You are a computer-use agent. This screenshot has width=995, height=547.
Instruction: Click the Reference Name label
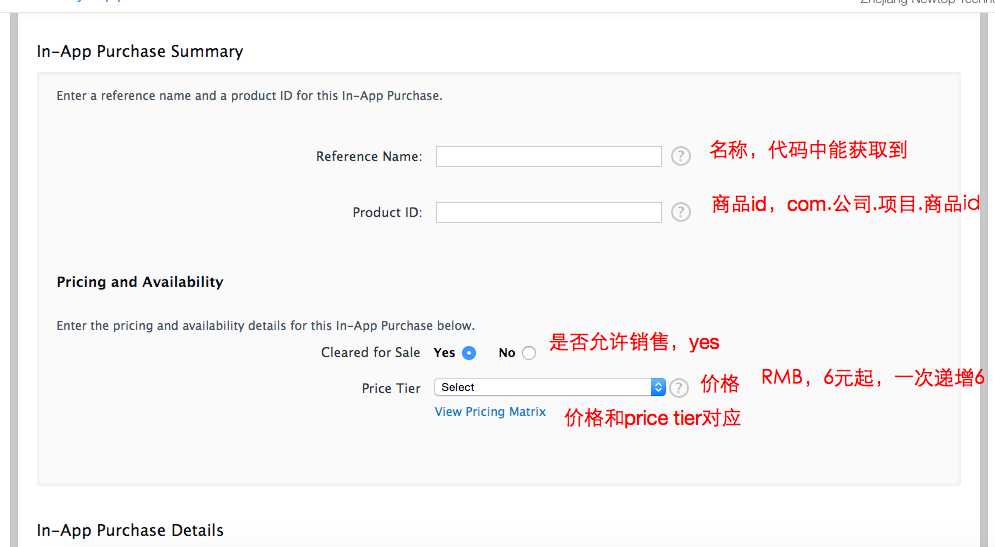pyautogui.click(x=369, y=156)
